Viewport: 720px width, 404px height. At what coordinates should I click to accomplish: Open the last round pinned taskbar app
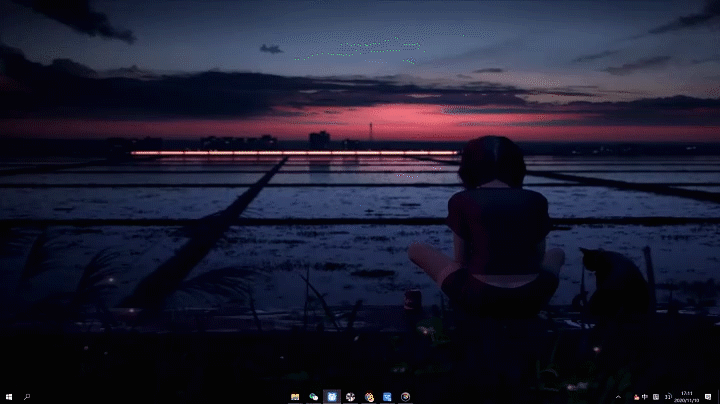pos(405,396)
